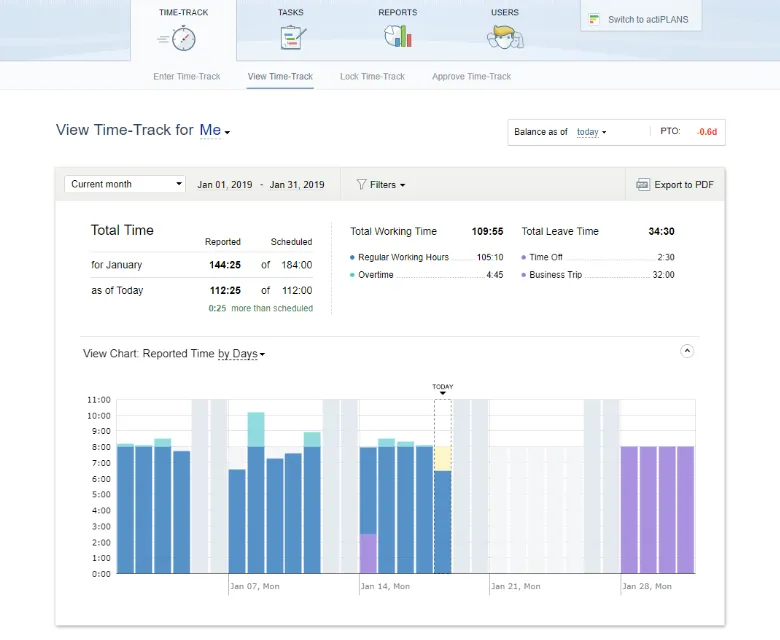Open the Users avatar icon
The height and width of the screenshot is (640, 780).
point(505,37)
